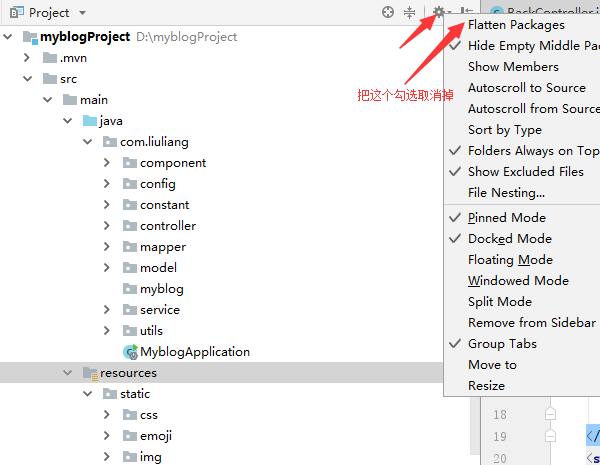This screenshot has height=465, width=600.
Task: Choose Remove from Sidebar
Action: (x=522, y=323)
